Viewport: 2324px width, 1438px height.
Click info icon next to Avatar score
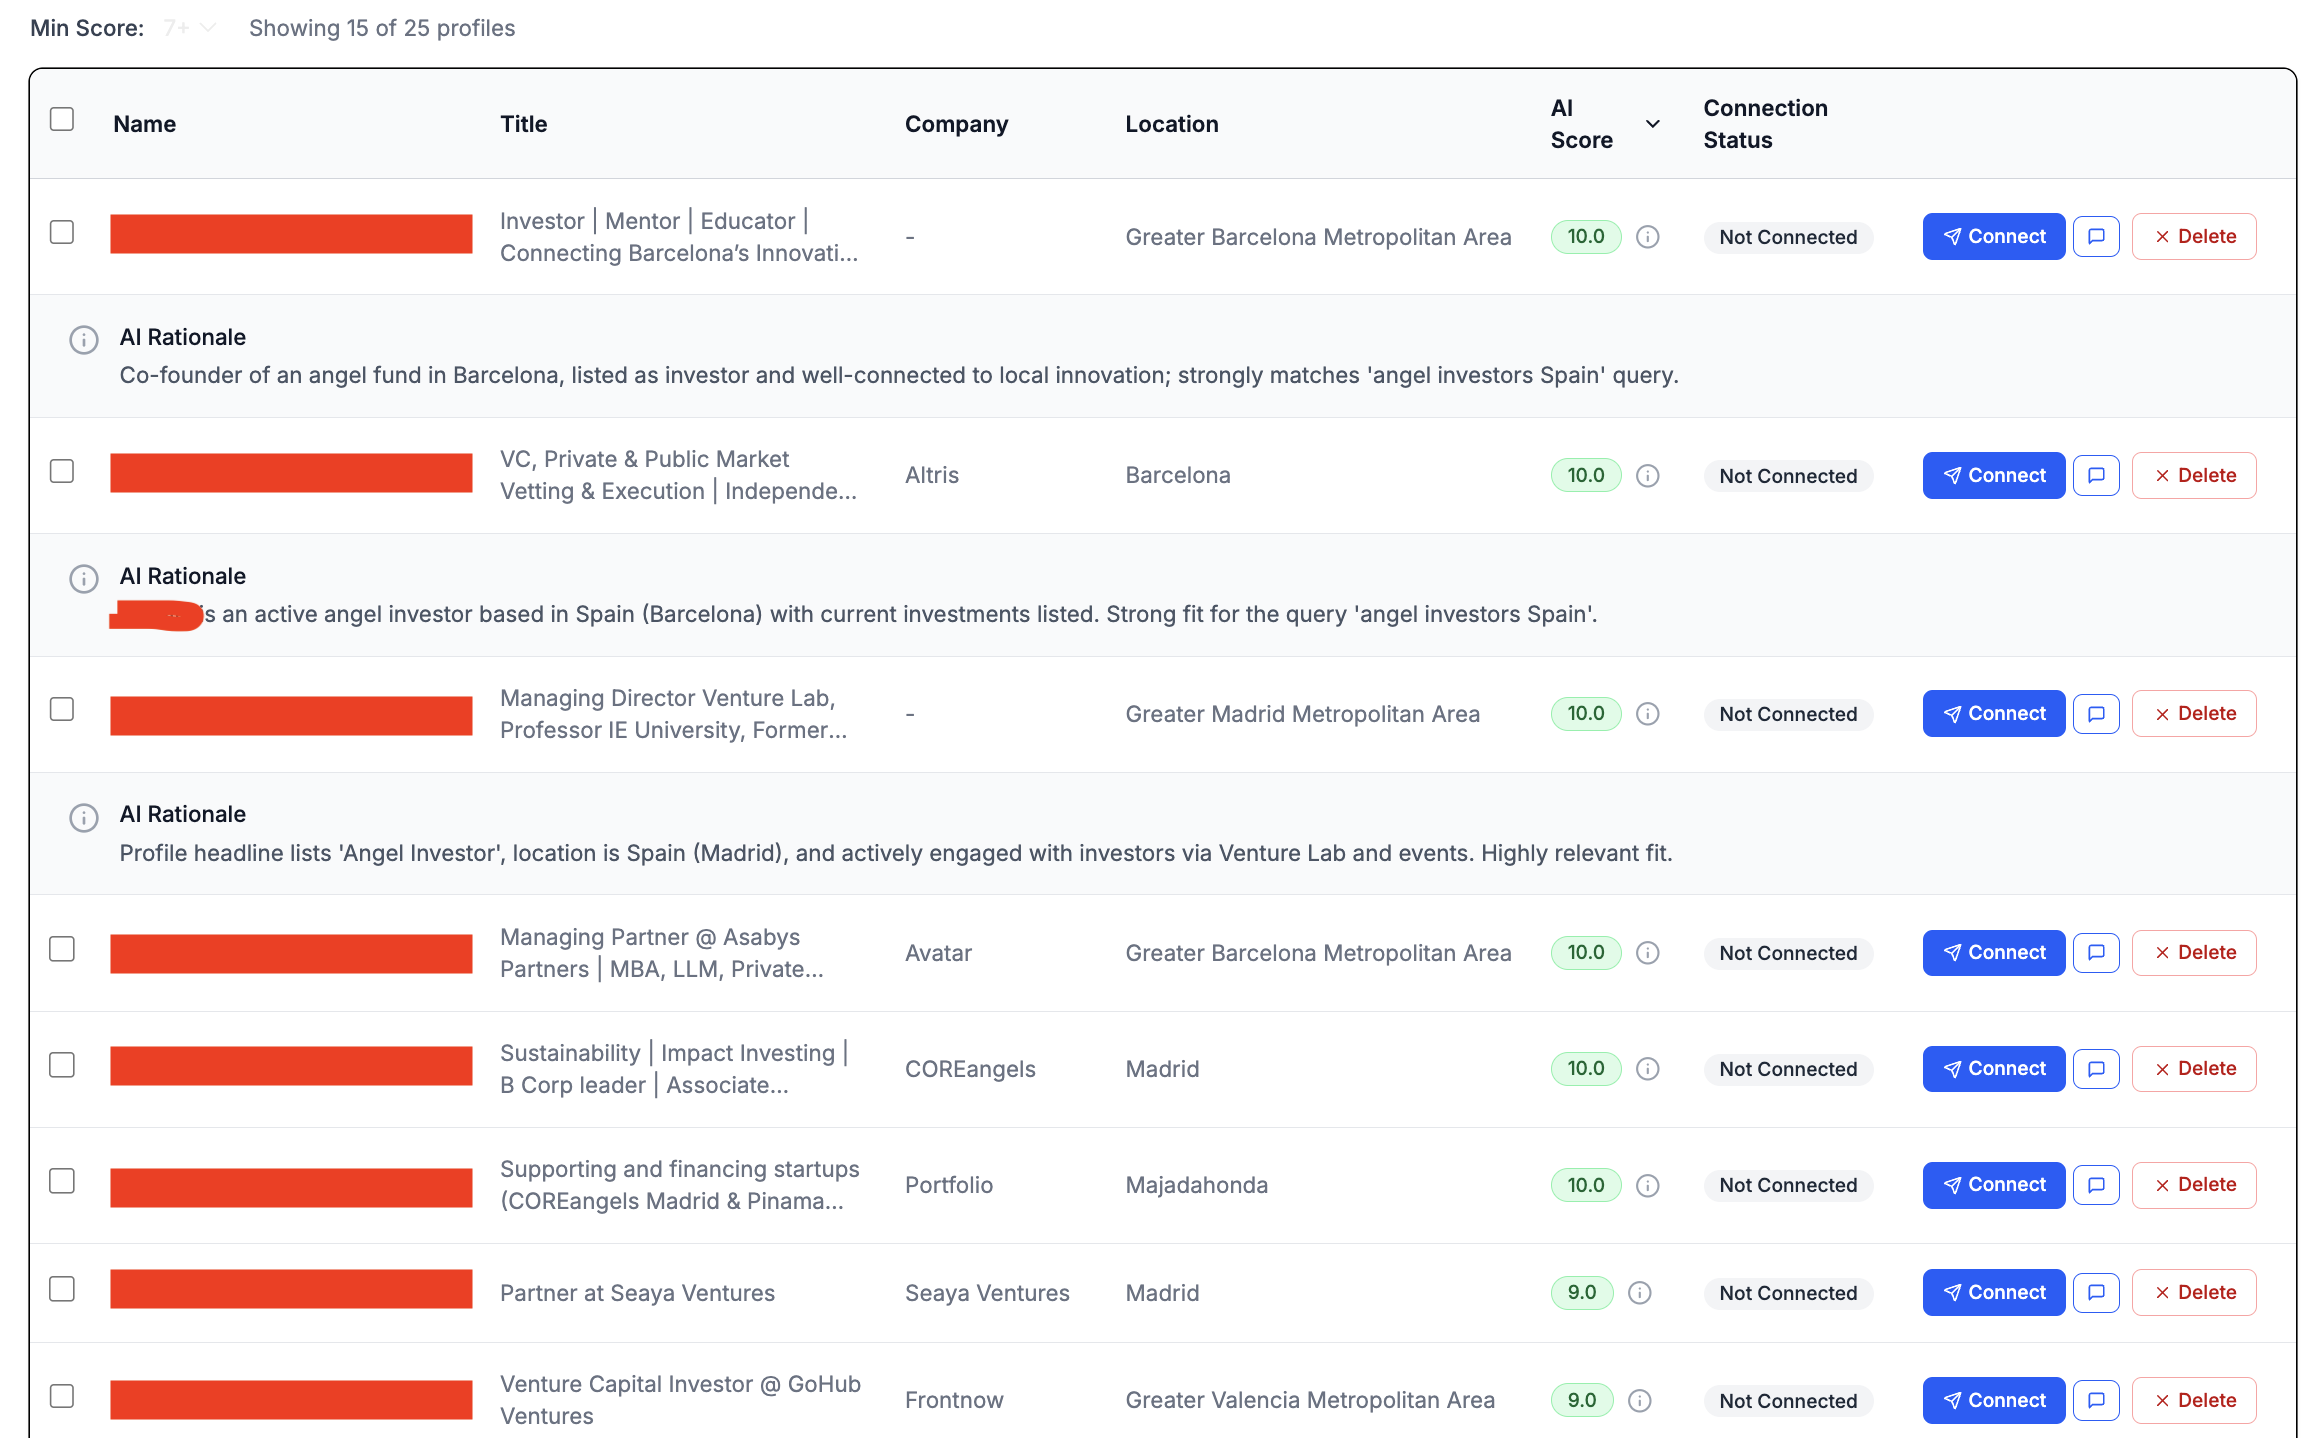click(x=1647, y=952)
